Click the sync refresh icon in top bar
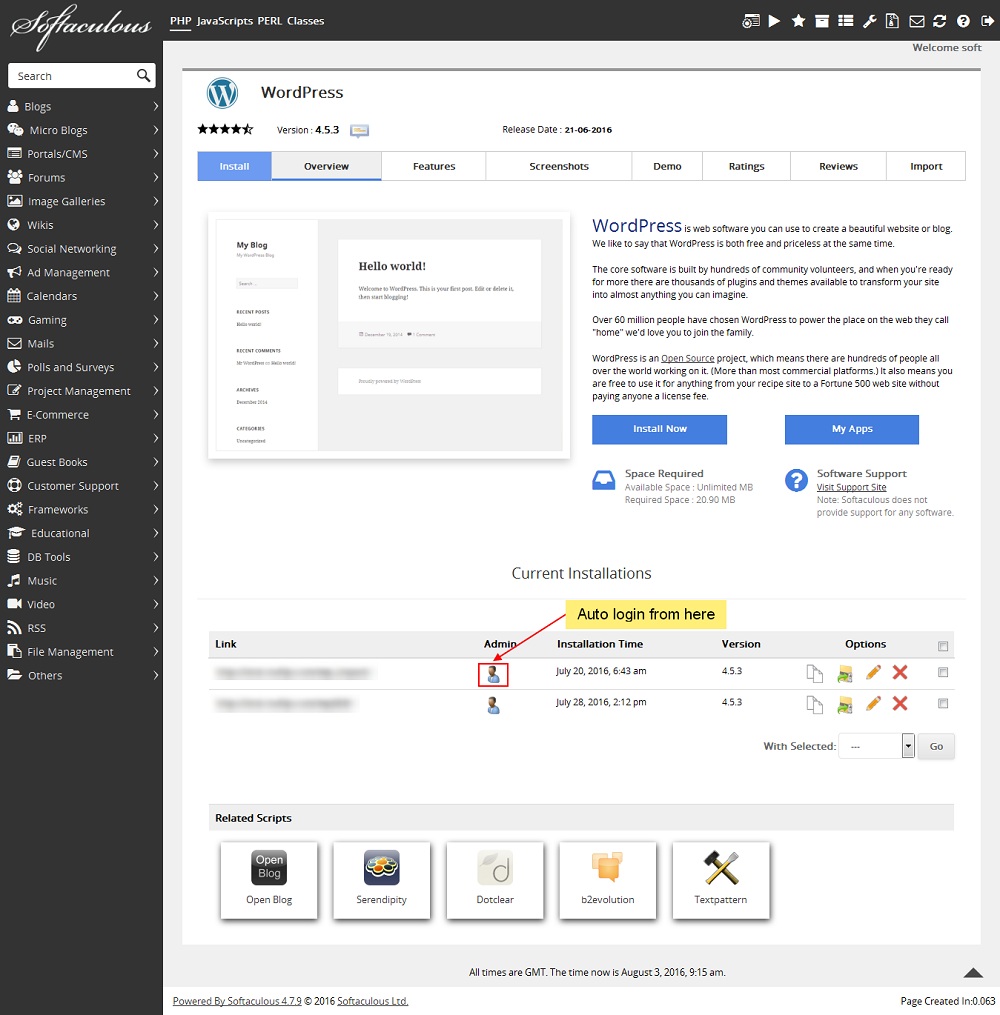The width and height of the screenshot is (1000, 1015). pos(940,21)
